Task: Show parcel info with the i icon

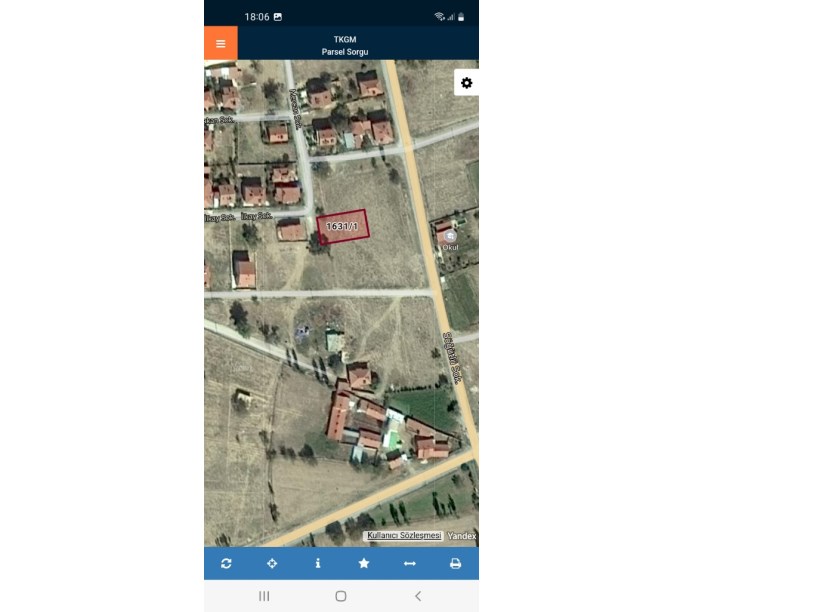Action: pyautogui.click(x=317, y=563)
